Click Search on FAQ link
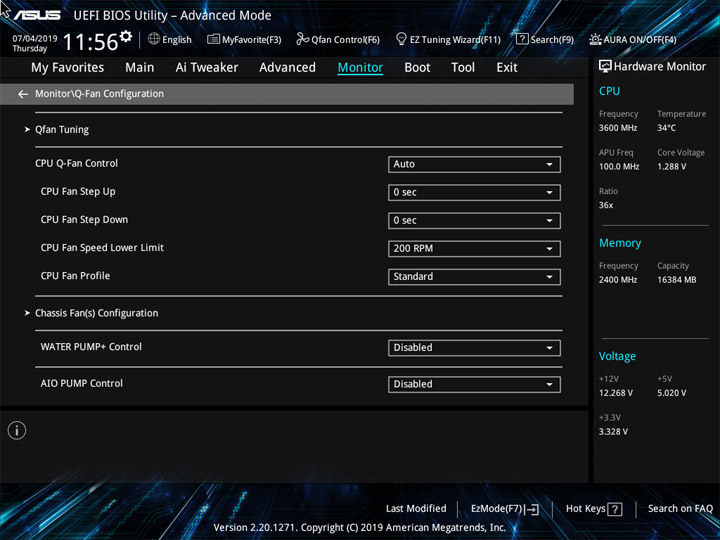 coord(680,509)
